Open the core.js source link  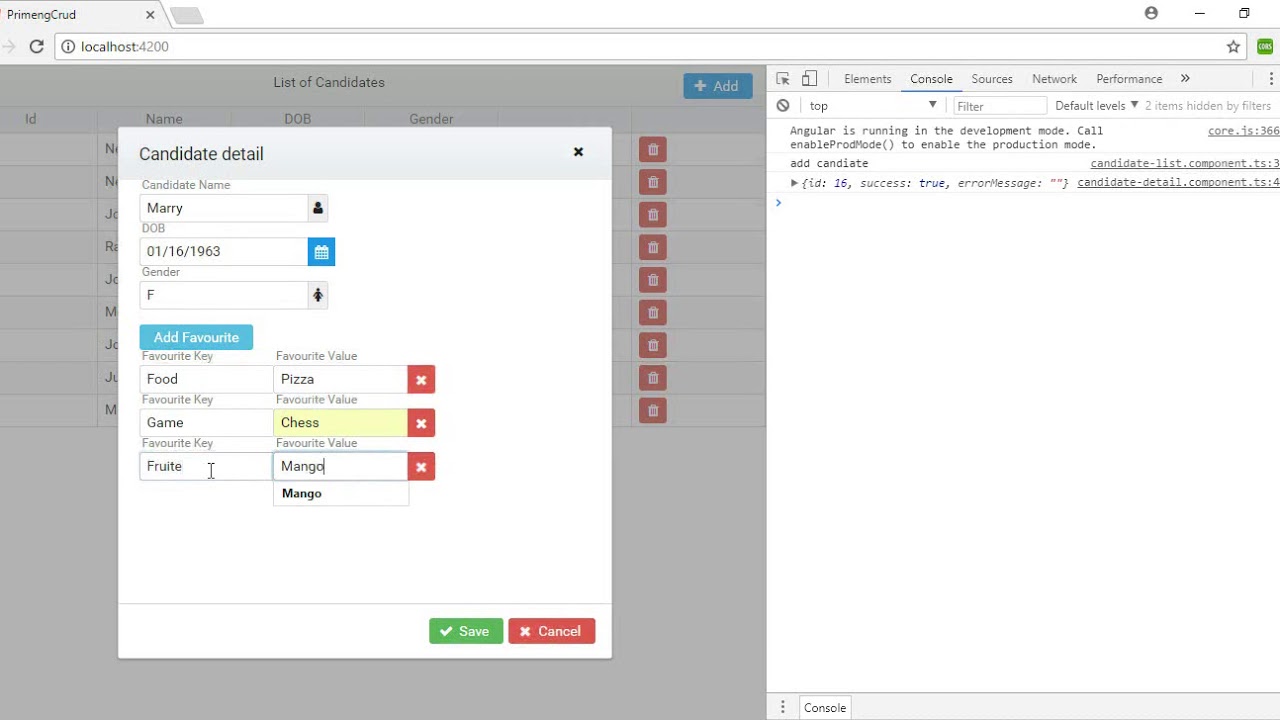click(1243, 131)
